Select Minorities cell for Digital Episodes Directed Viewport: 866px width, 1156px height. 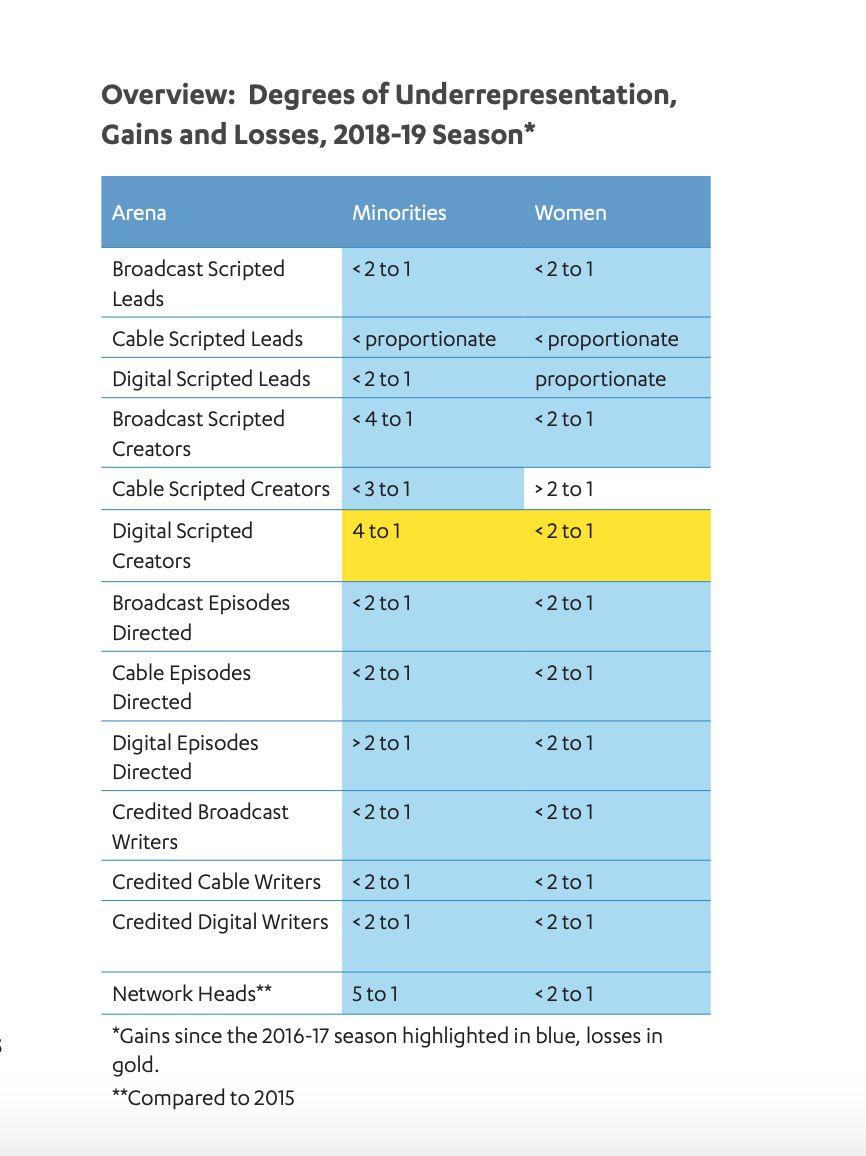click(x=381, y=743)
